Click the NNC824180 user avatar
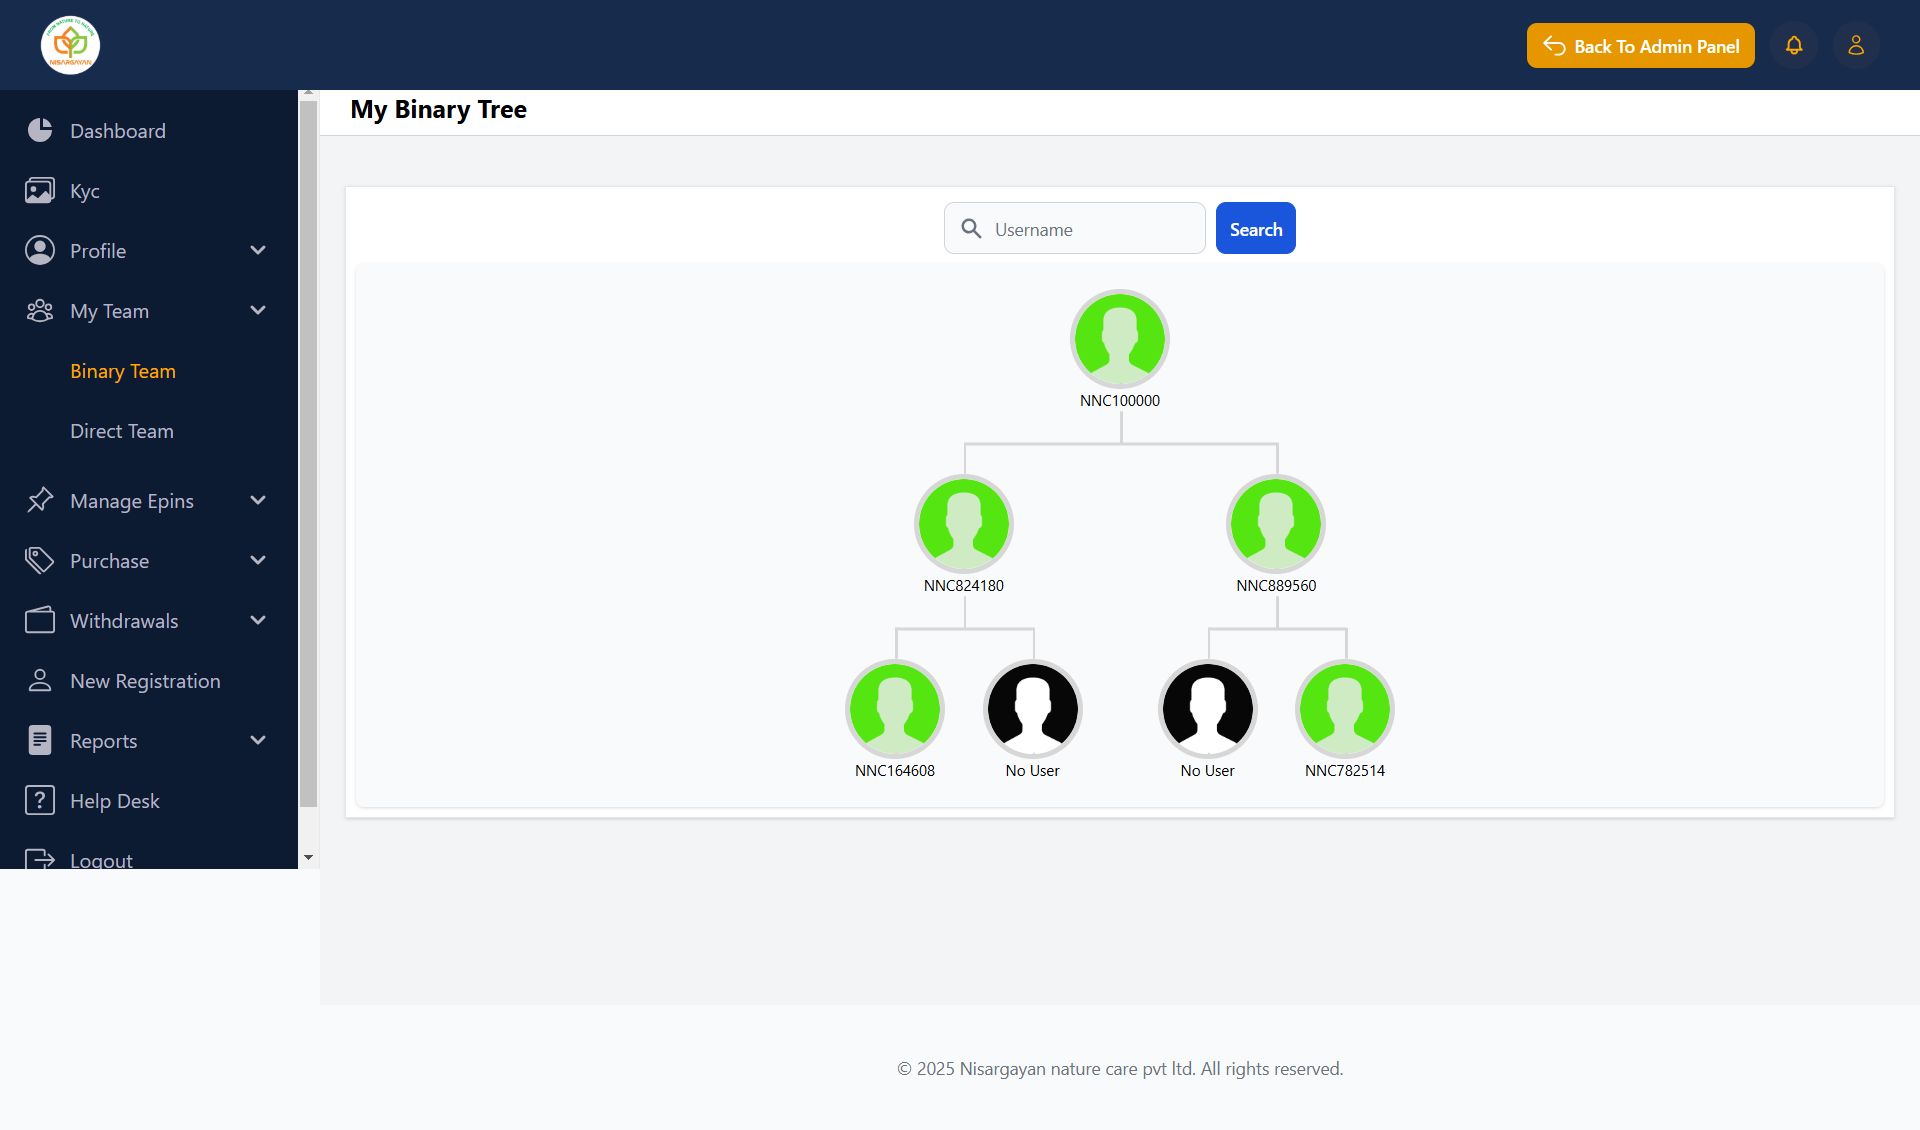Image resolution: width=1920 pixels, height=1130 pixels. click(x=964, y=524)
